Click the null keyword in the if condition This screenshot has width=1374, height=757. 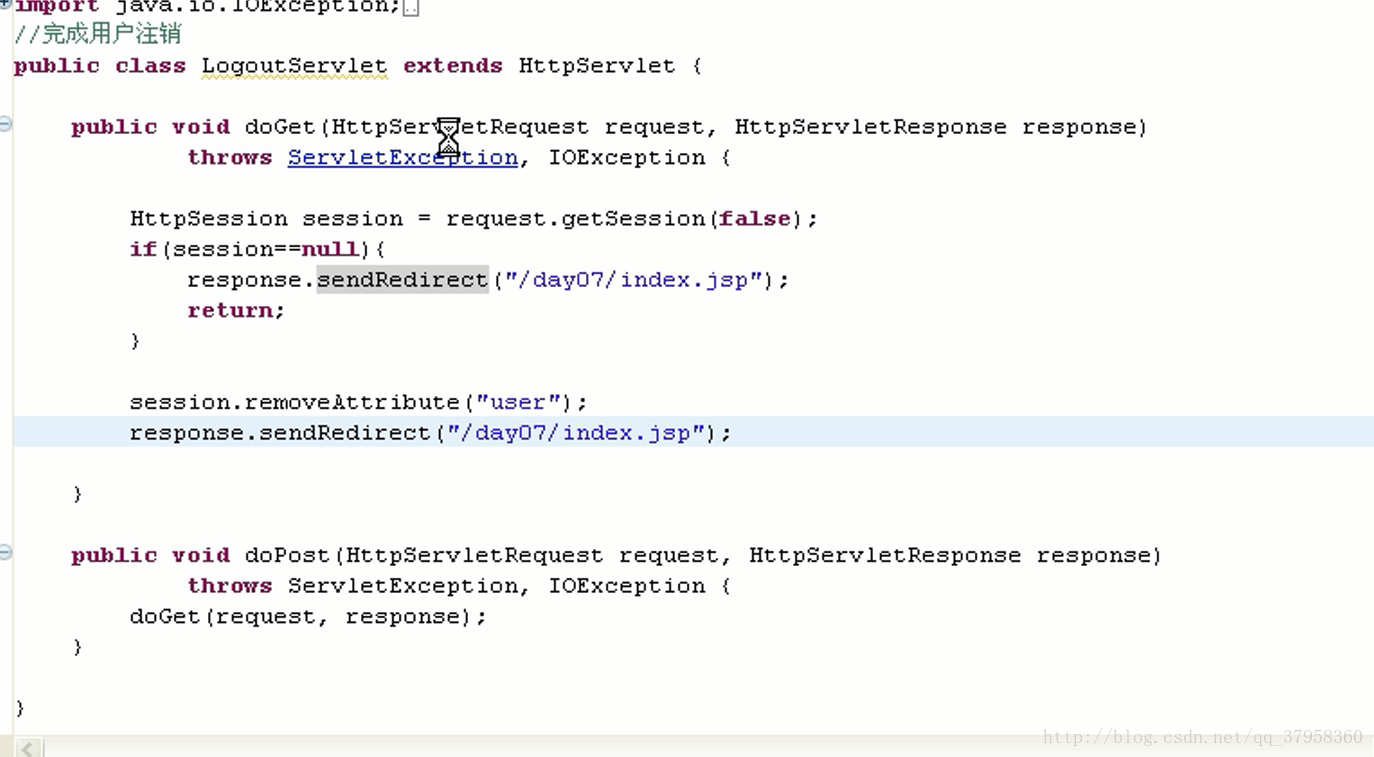click(x=330, y=249)
